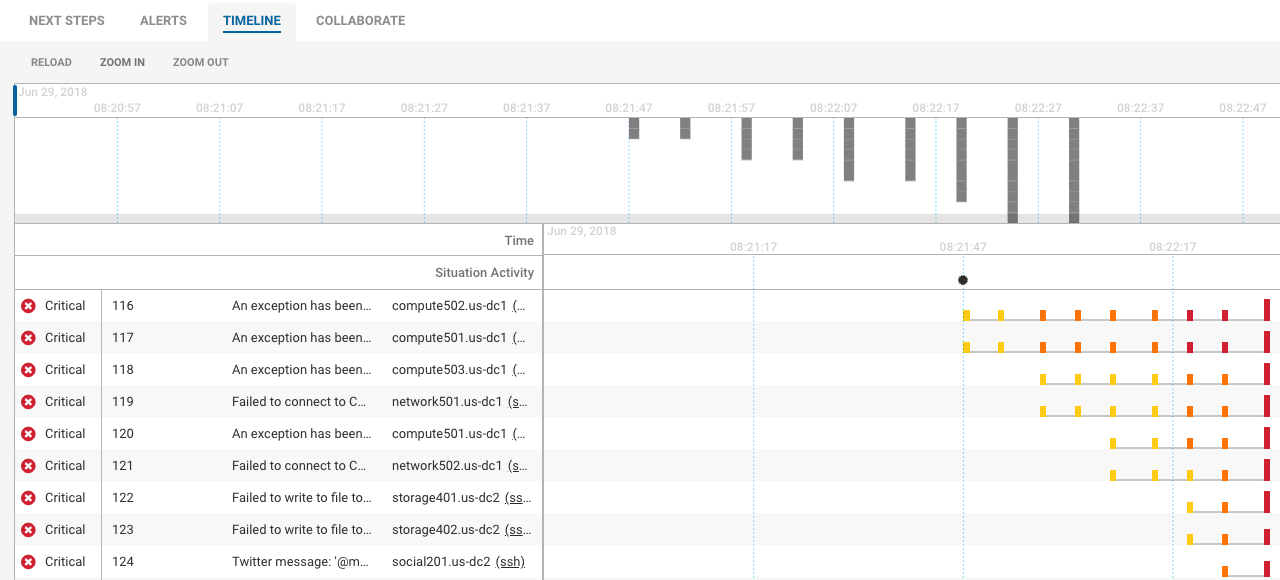Screen dimensions: 1280x580
Task: Switch to the Next Steps tab
Action: pyautogui.click(x=67, y=21)
